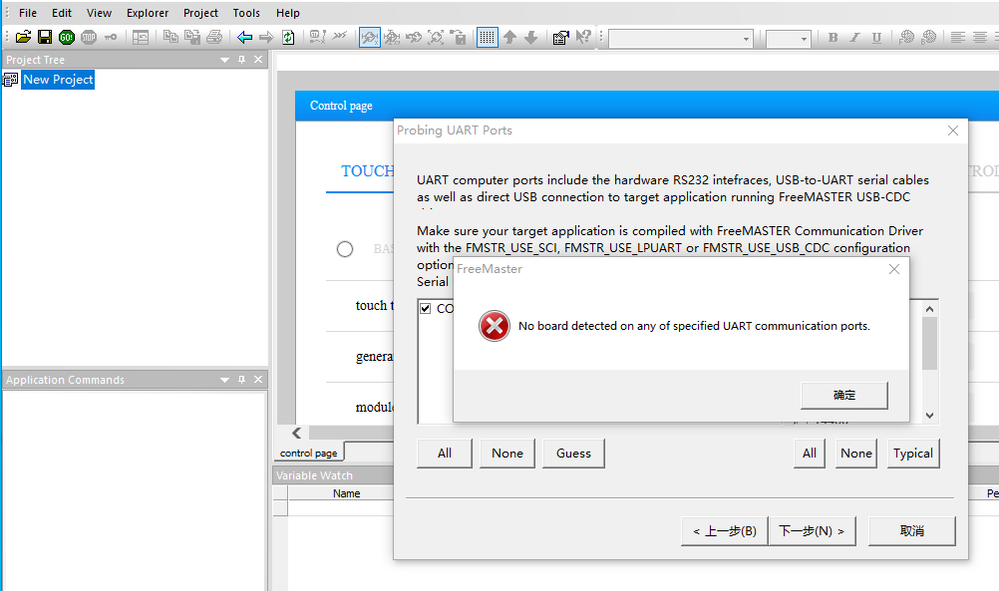Screen dimensions: 999x591
Task: Navigate back with the blue left arrow
Action: pyautogui.click(x=245, y=38)
